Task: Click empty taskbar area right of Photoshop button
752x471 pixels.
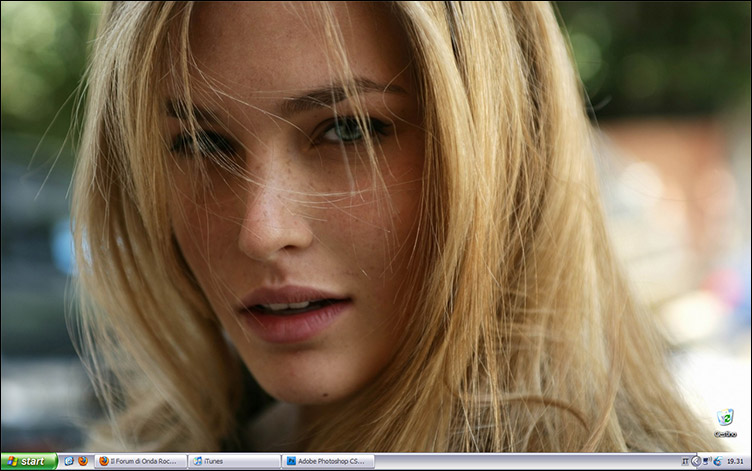Action: tap(520, 461)
